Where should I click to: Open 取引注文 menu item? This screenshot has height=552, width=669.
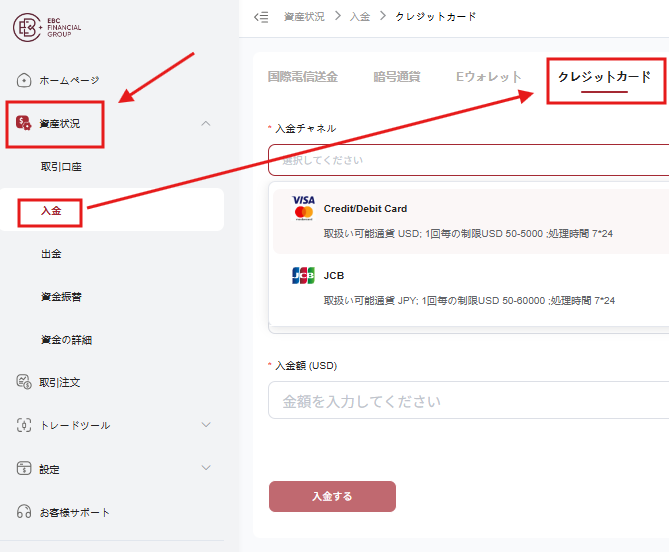tap(60, 382)
